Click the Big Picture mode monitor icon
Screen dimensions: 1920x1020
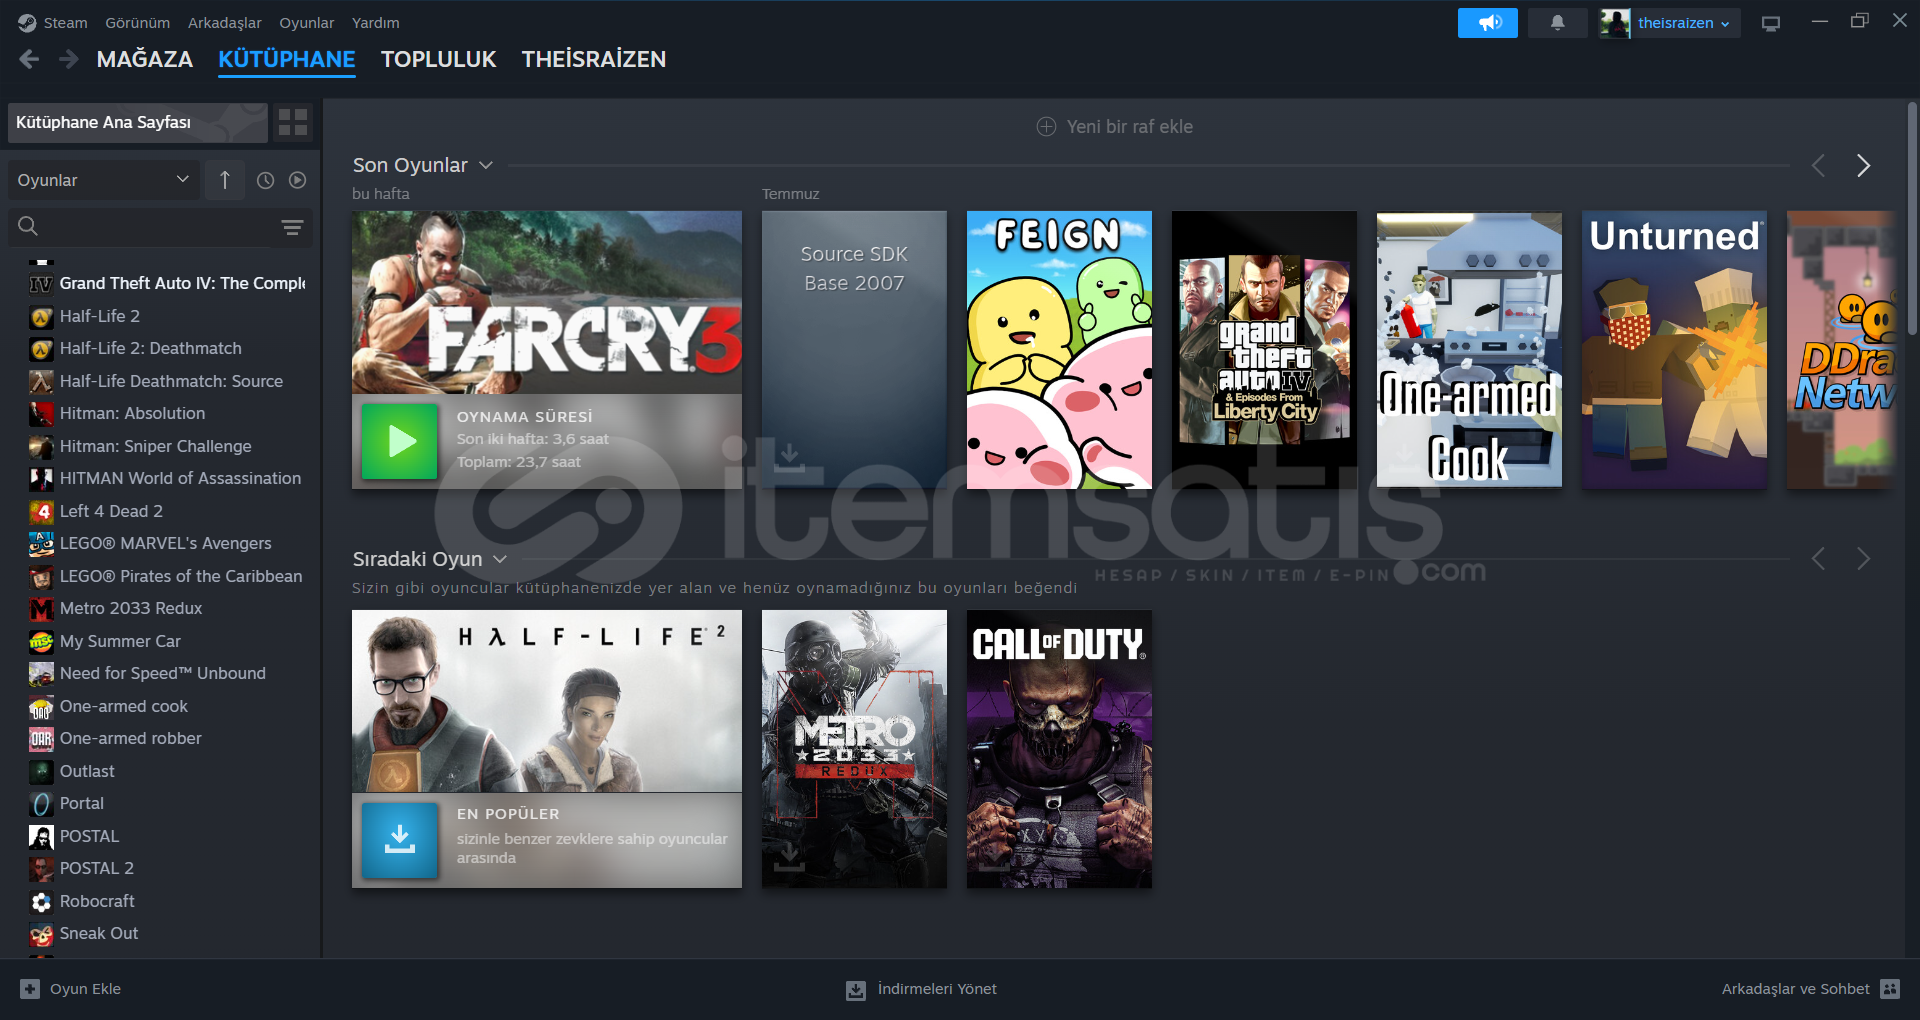1771,23
